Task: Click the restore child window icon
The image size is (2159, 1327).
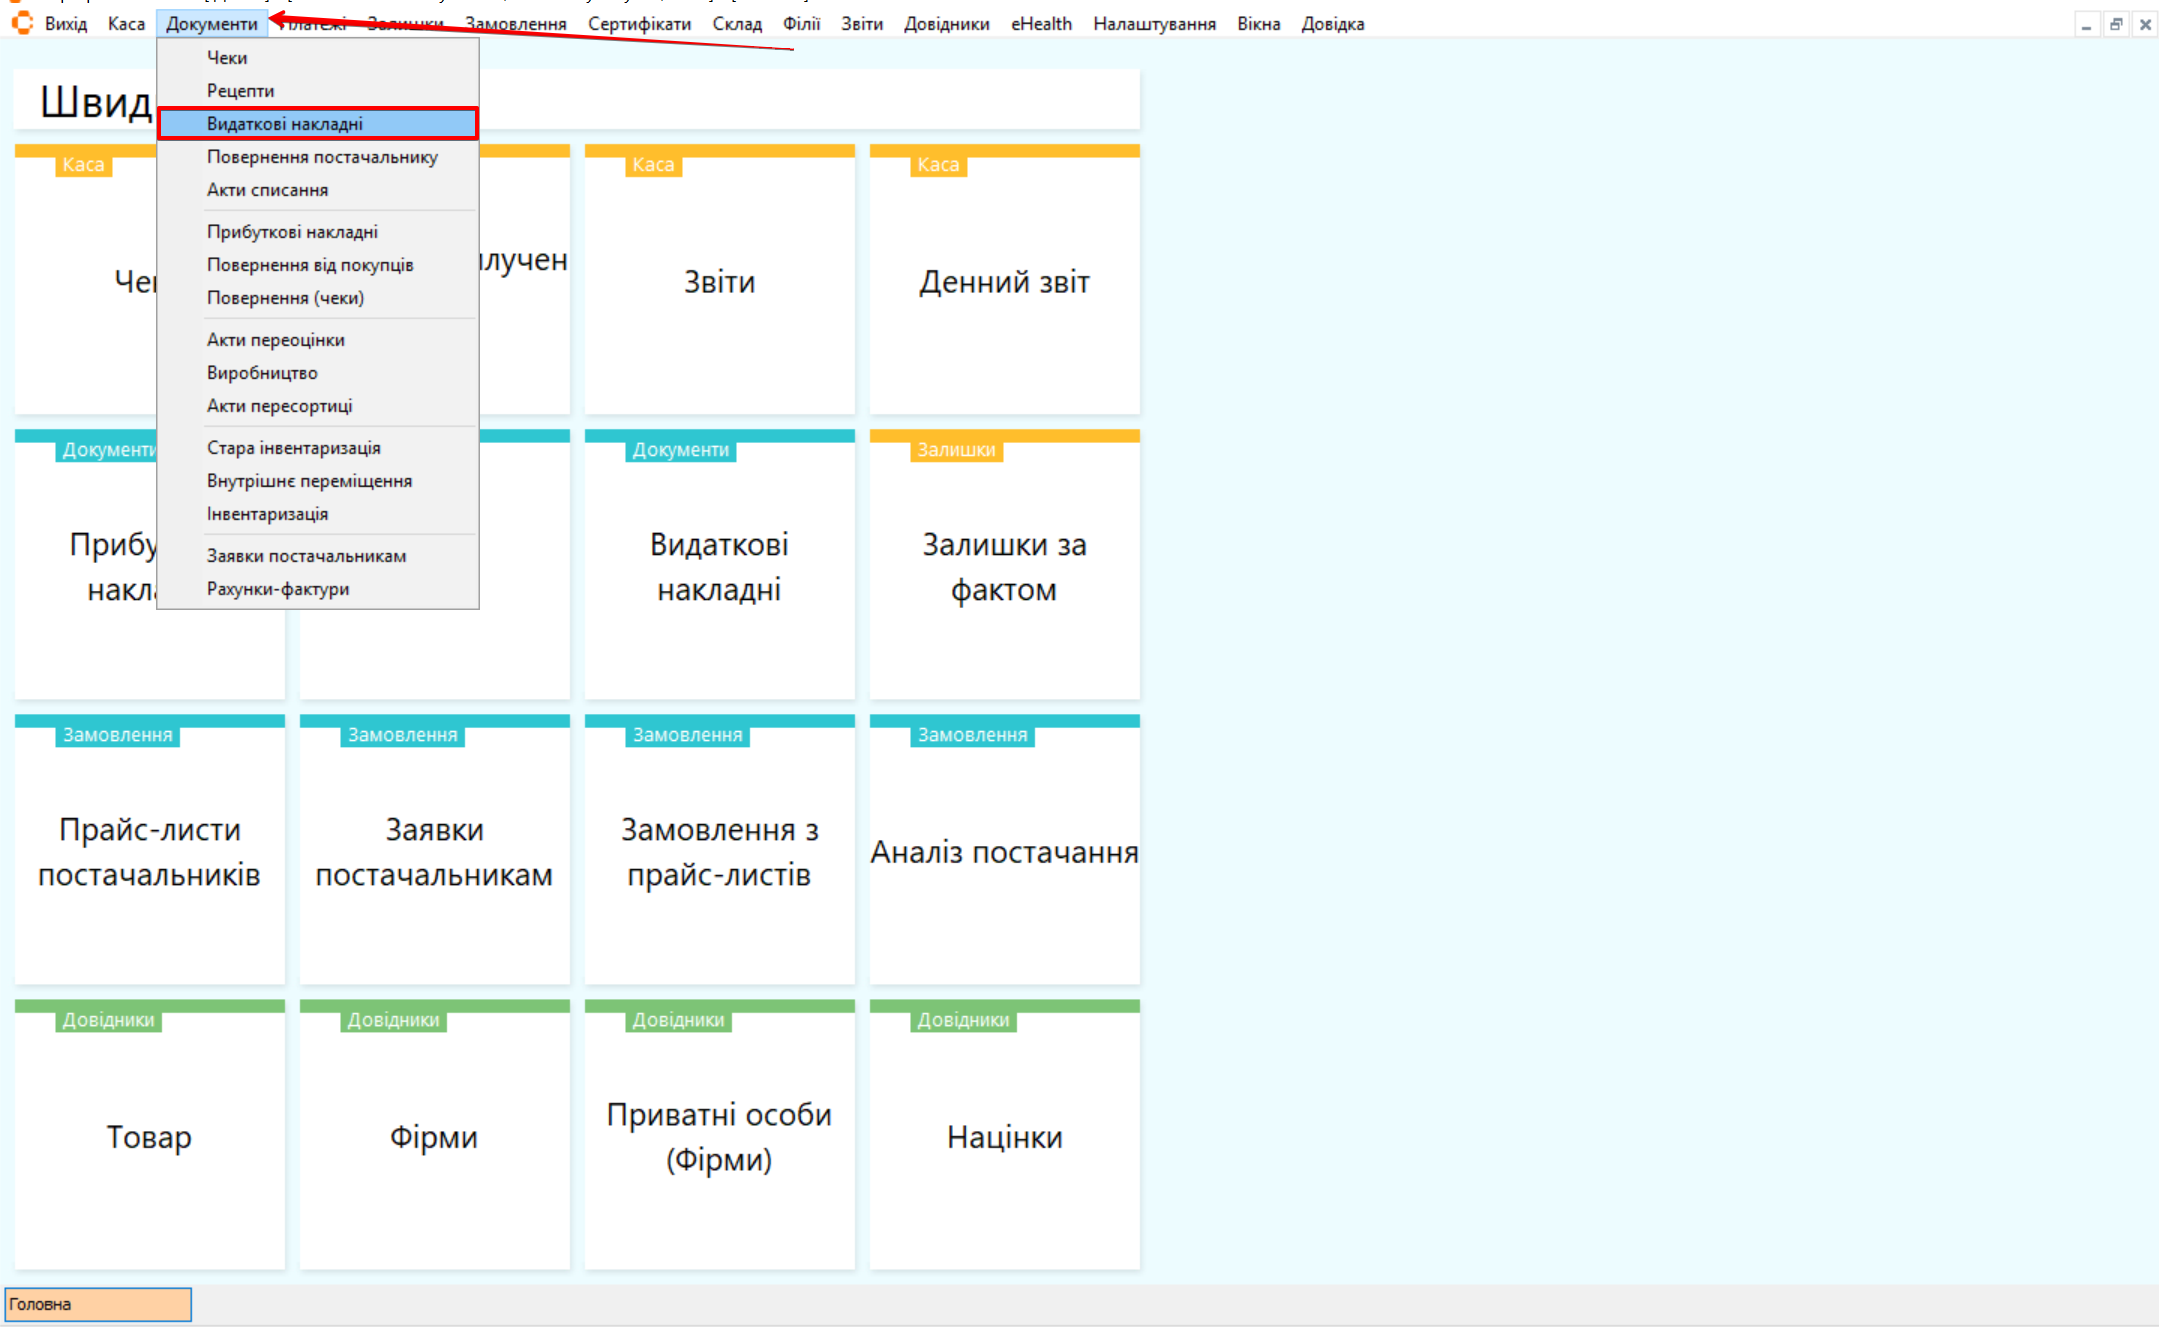Action: click(x=2115, y=25)
